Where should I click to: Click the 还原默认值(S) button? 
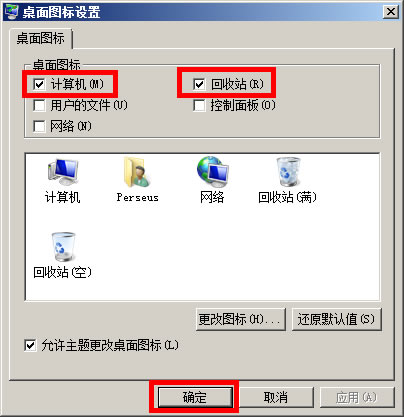(336, 319)
